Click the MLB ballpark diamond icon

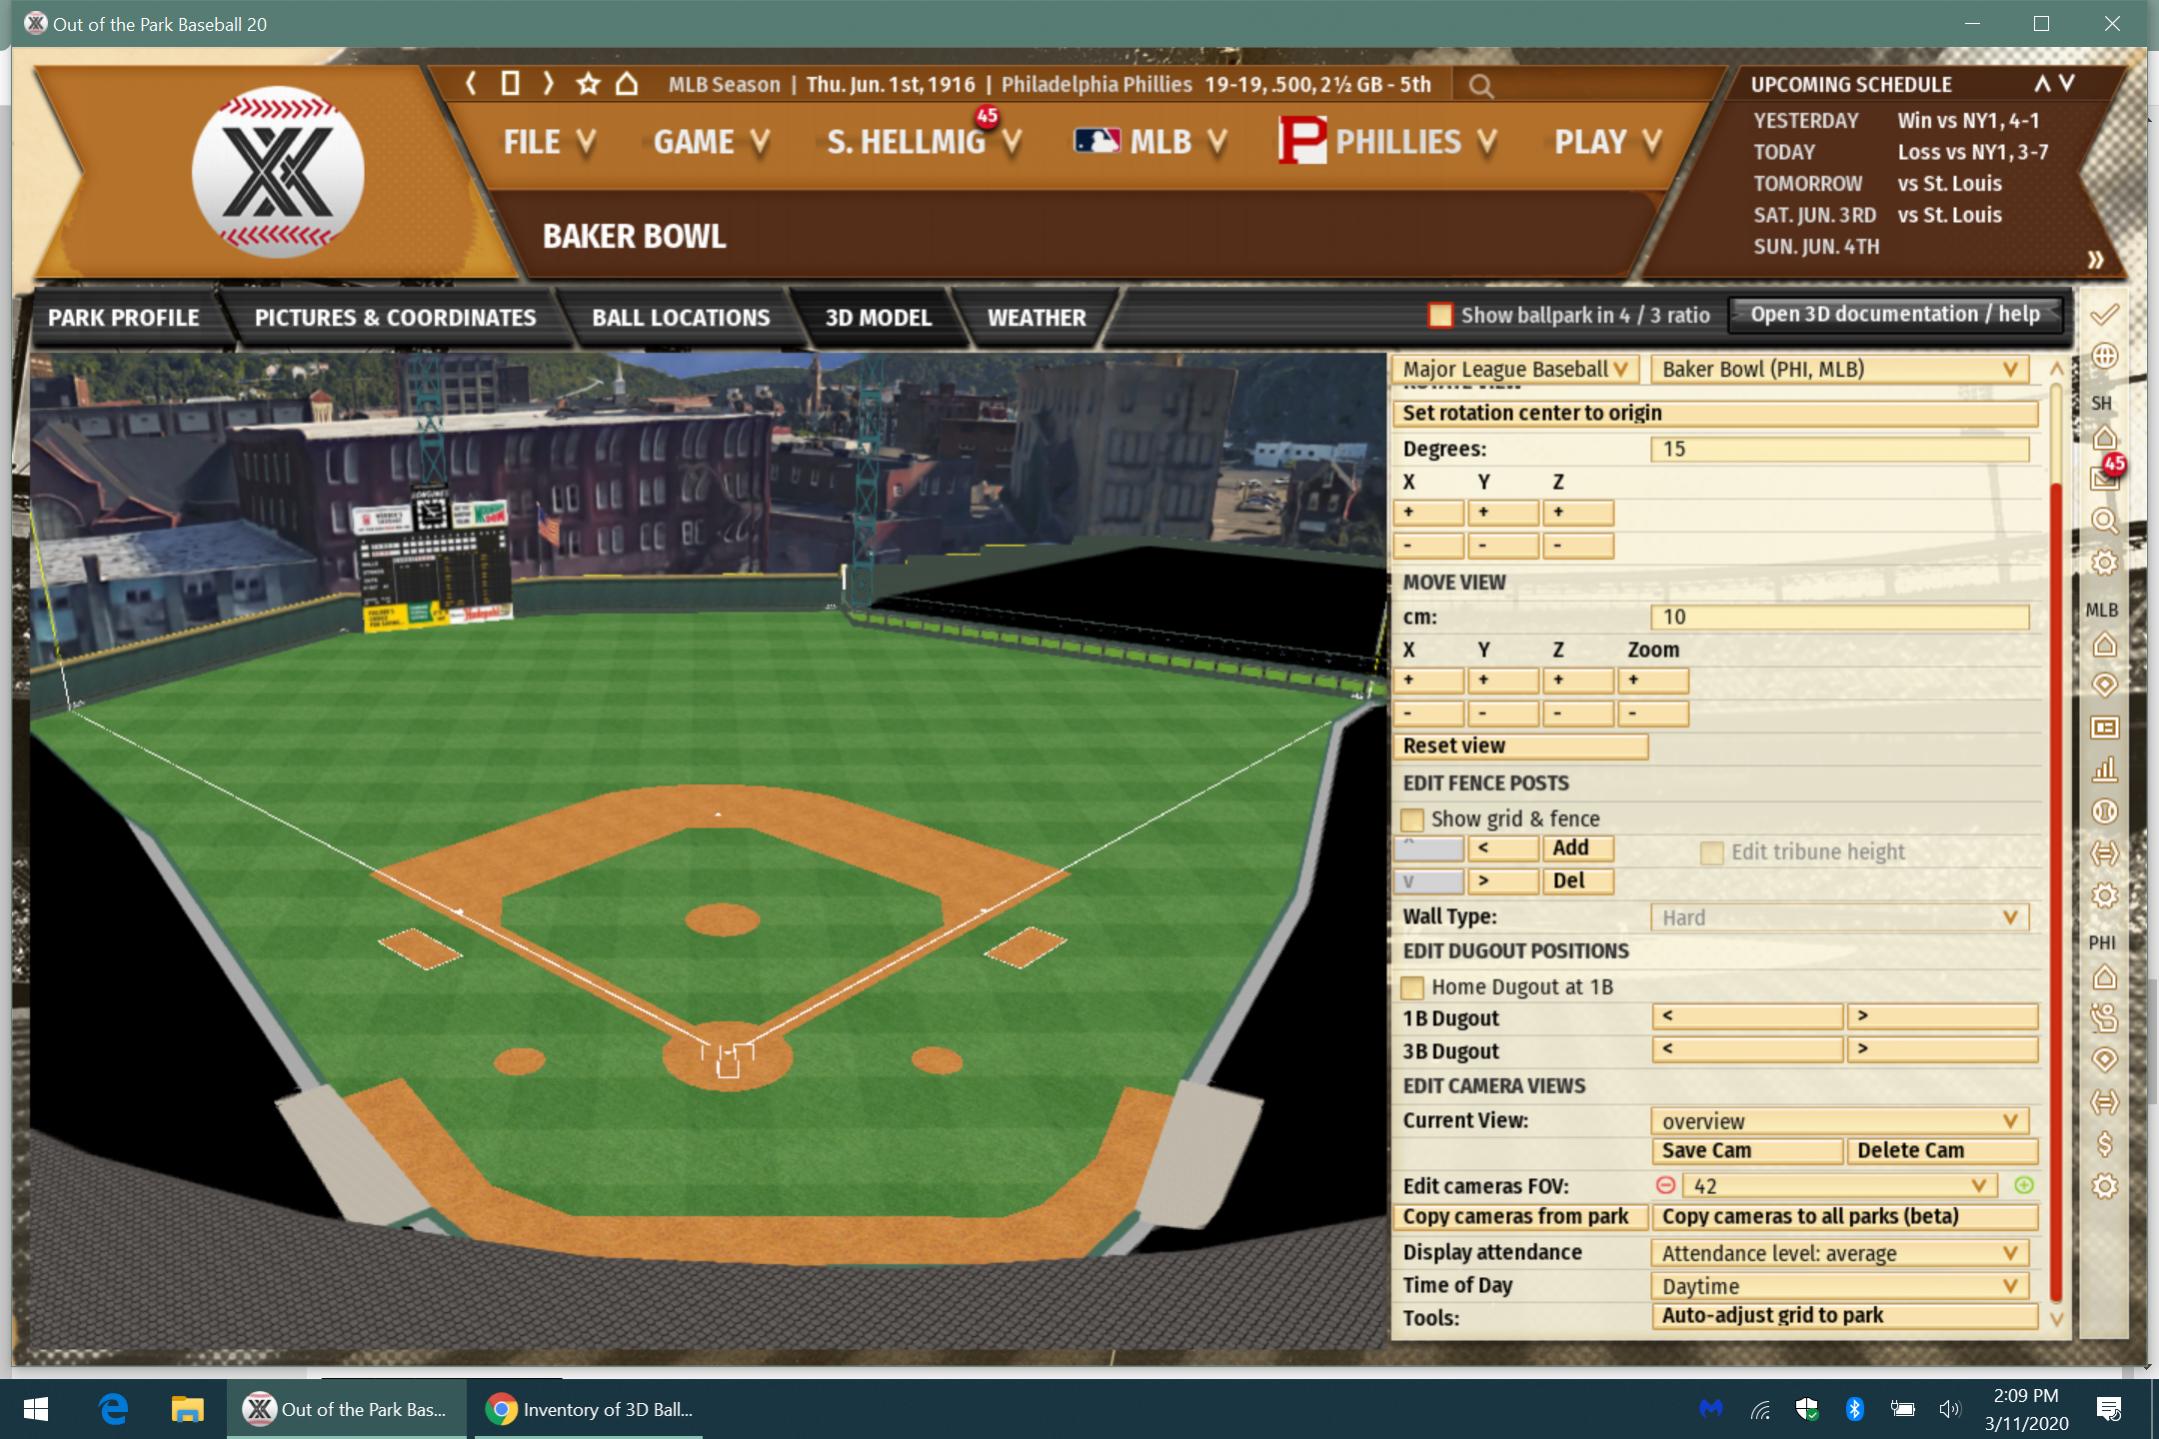coord(2104,685)
